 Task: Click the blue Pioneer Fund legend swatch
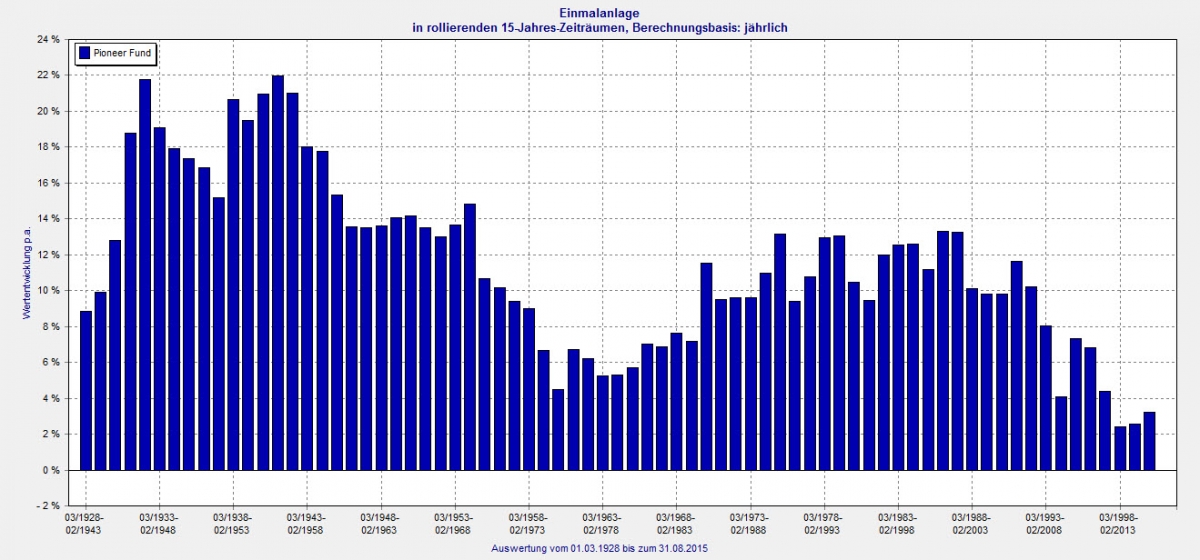pos(84,52)
